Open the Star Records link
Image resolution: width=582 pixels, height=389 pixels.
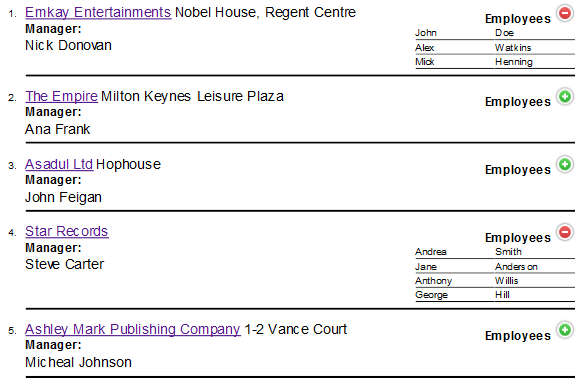(66, 231)
